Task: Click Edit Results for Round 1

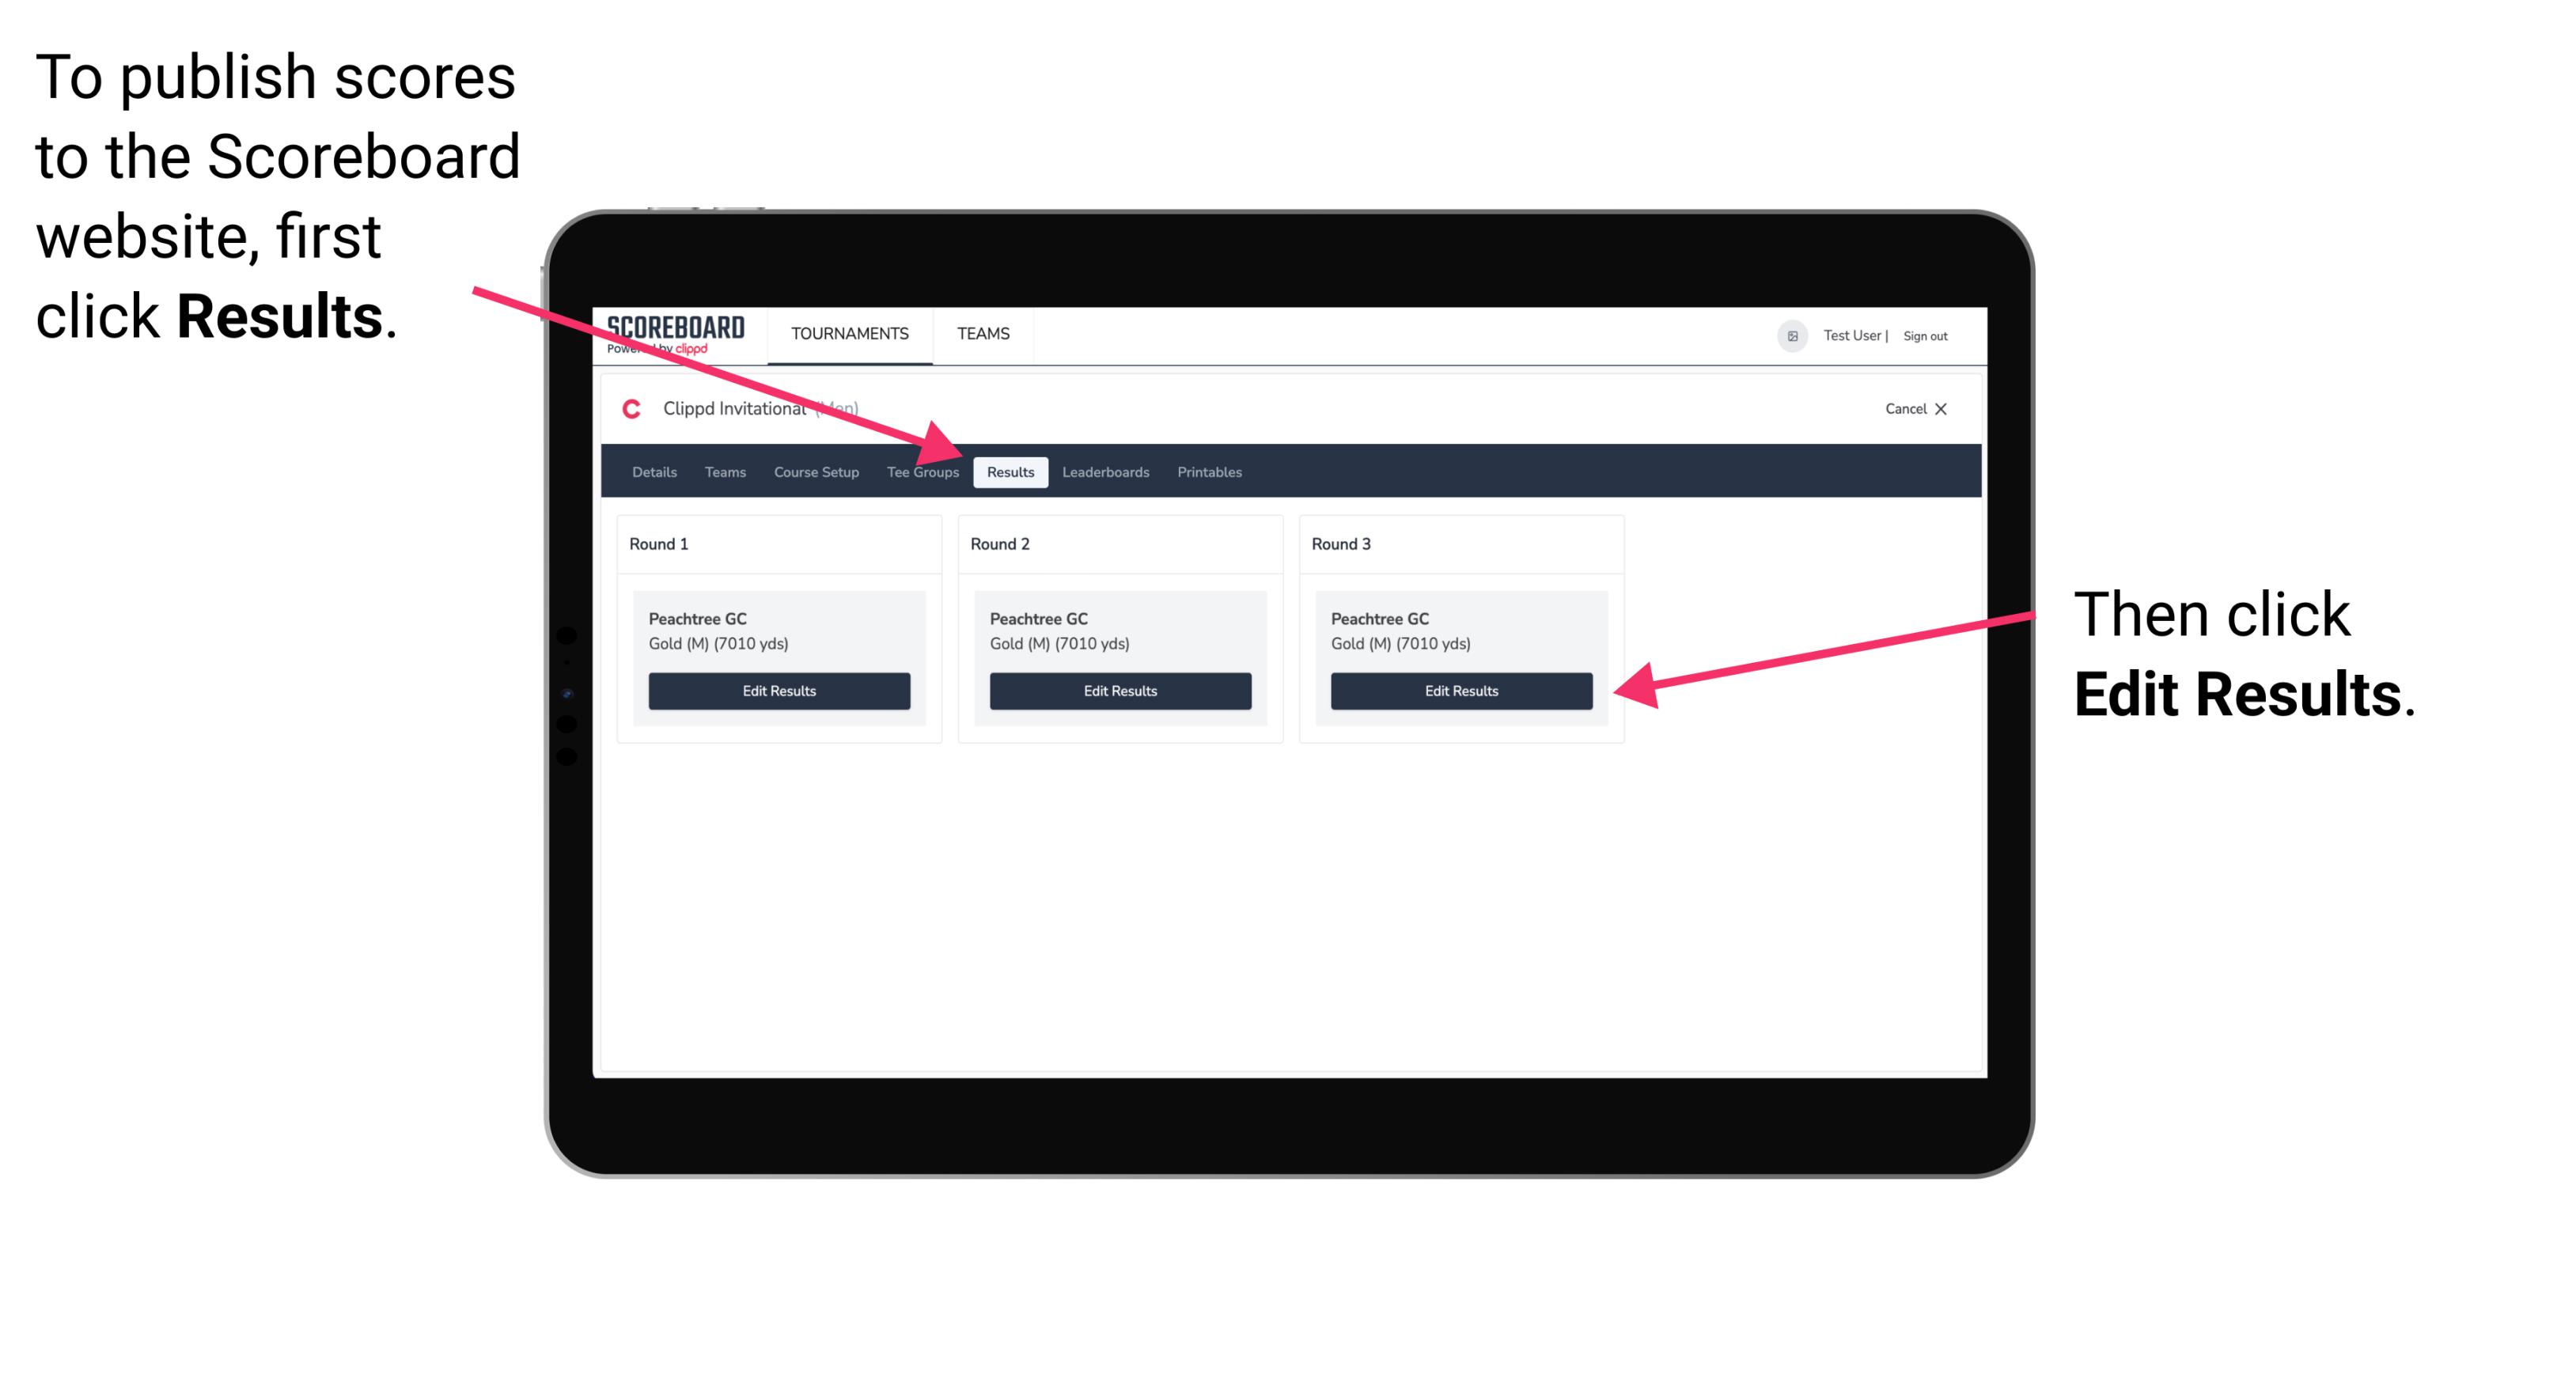Action: pyautogui.click(x=780, y=691)
